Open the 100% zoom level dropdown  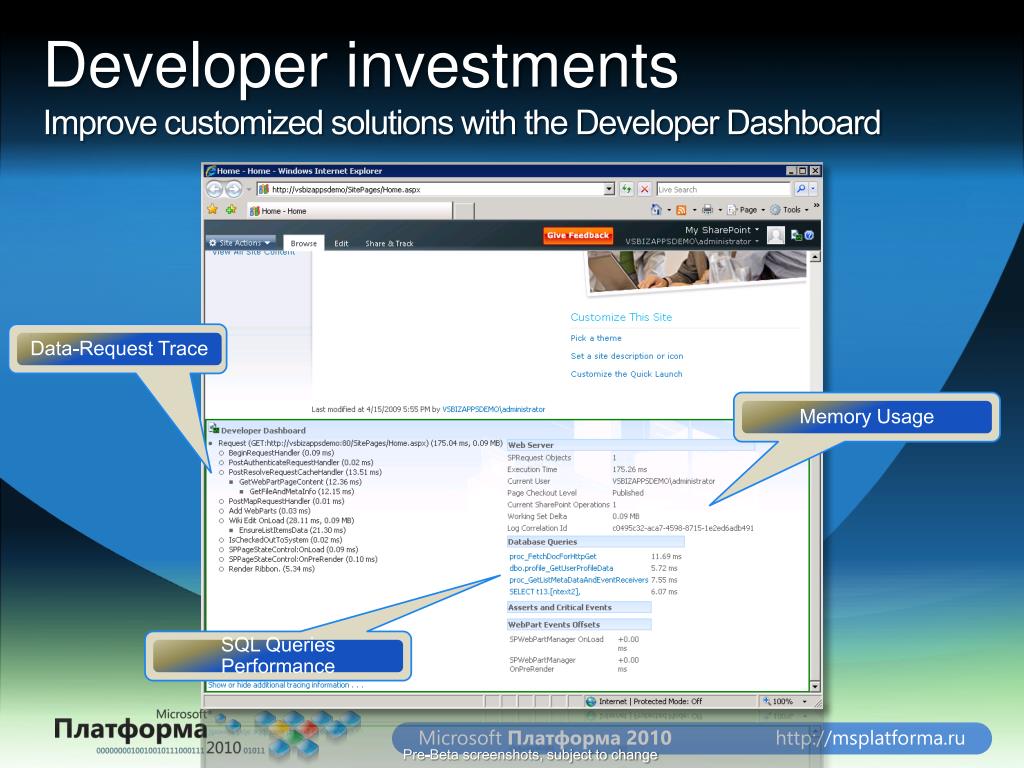[x=805, y=701]
